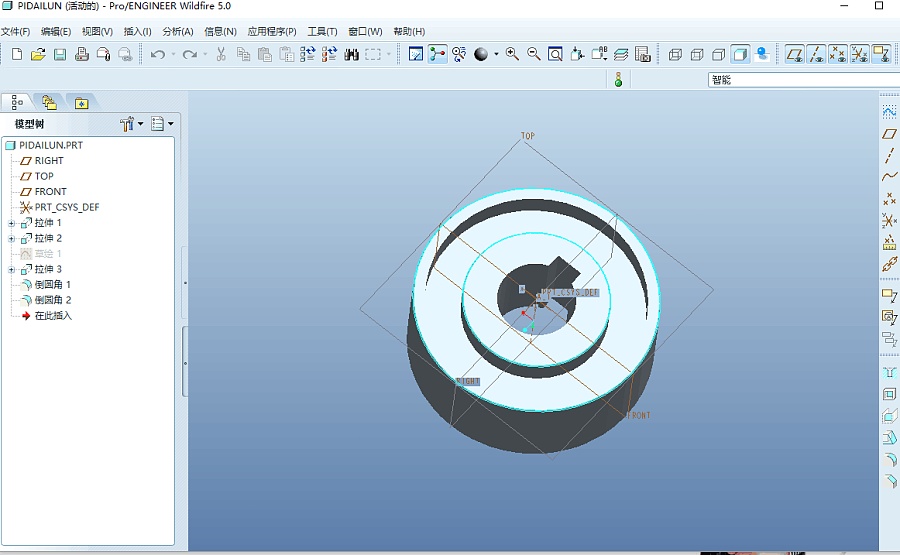This screenshot has width=900, height=555.
Task: Open the 智能 selection filter combo box
Action: tap(804, 80)
